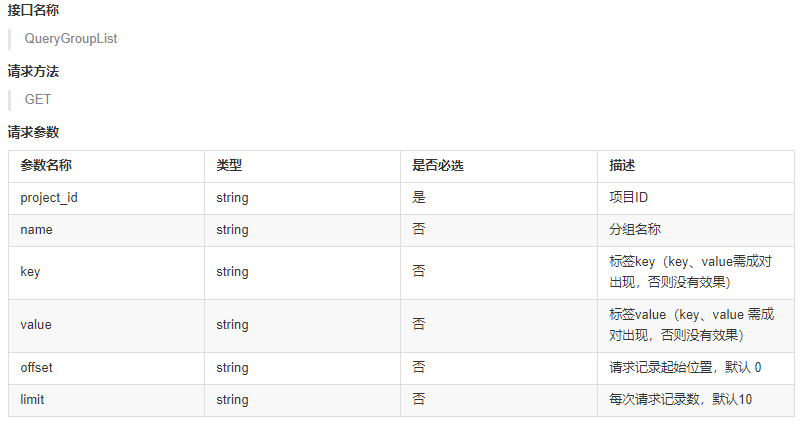Click the 是否必选 column header
Viewport: 810px width, 424px height.
point(438,166)
